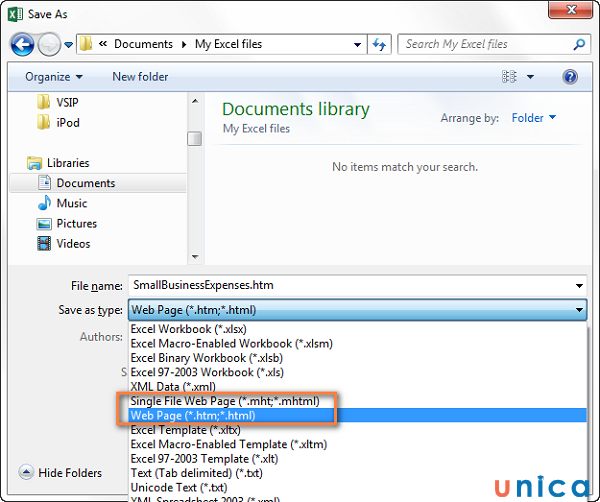Select My Excel files breadcrumb

(x=228, y=44)
